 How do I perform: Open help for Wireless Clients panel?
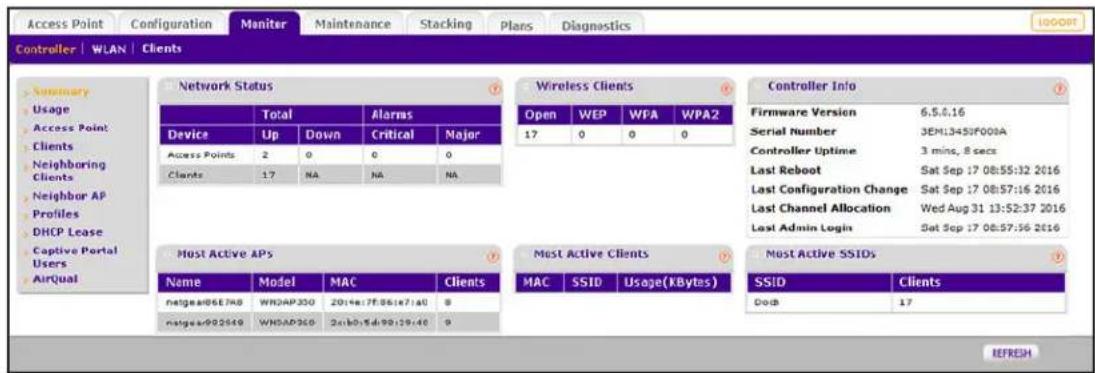click(x=726, y=89)
